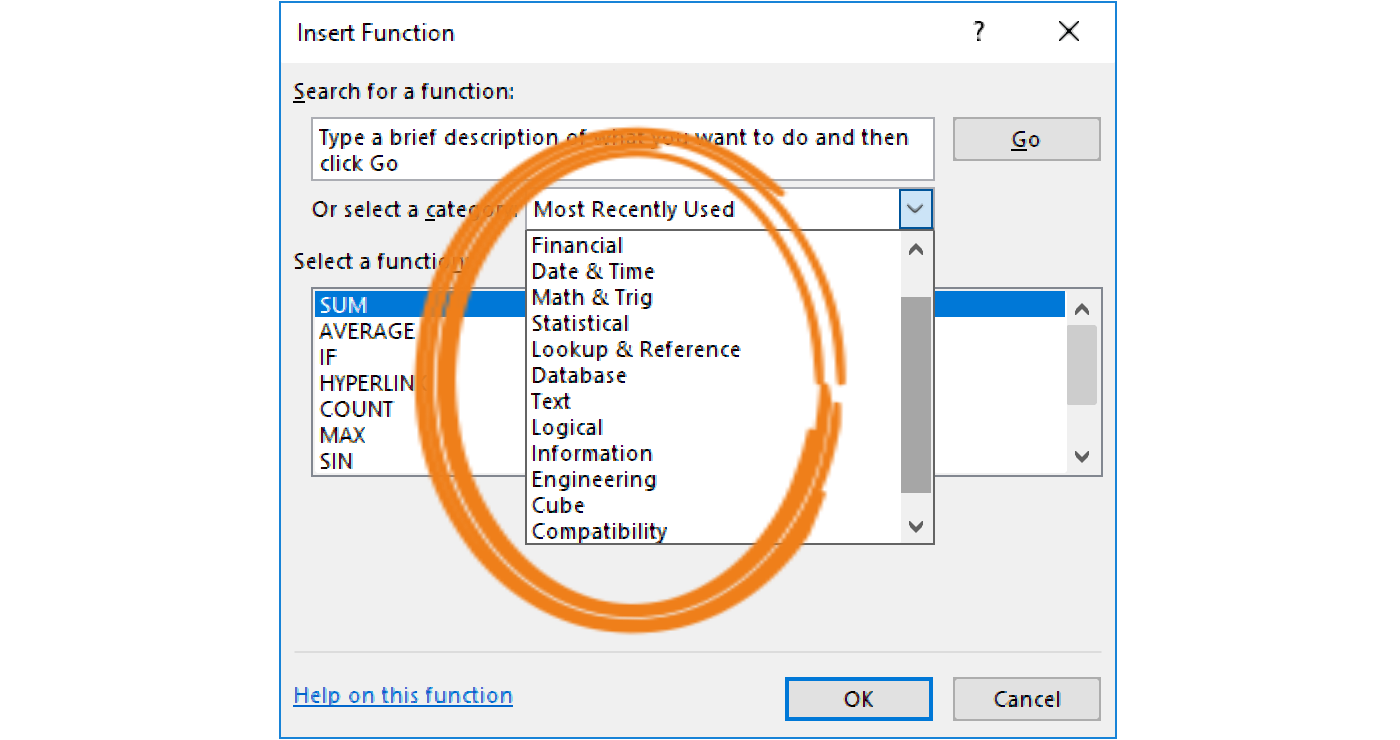Viewport: 1400px width, 740px height.
Task: Open the category dropdown arrow
Action: point(915,209)
